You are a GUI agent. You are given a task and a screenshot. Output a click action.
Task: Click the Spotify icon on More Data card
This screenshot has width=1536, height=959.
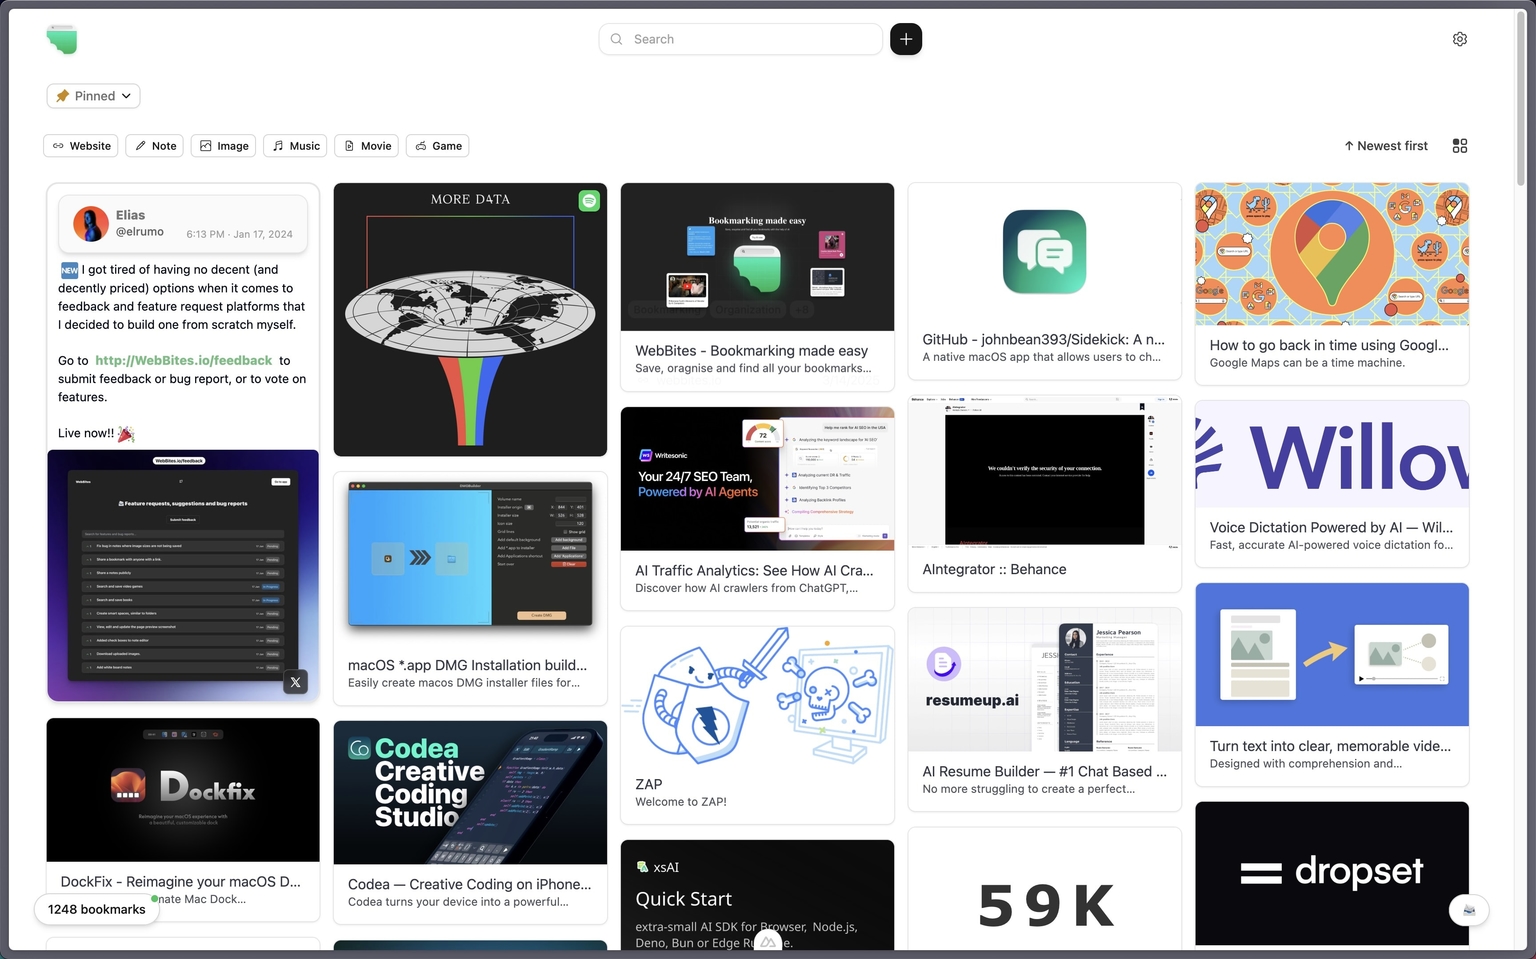(589, 201)
